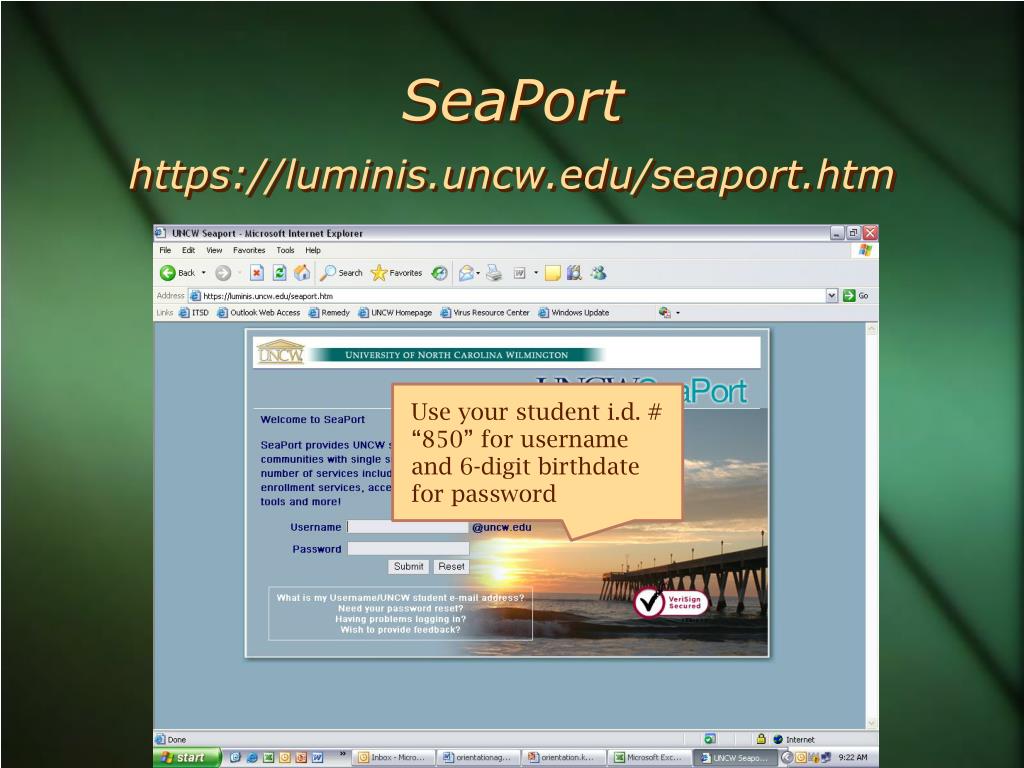Click 'What is my Username' help link
This screenshot has width=1024, height=768.
pyautogui.click(x=400, y=598)
